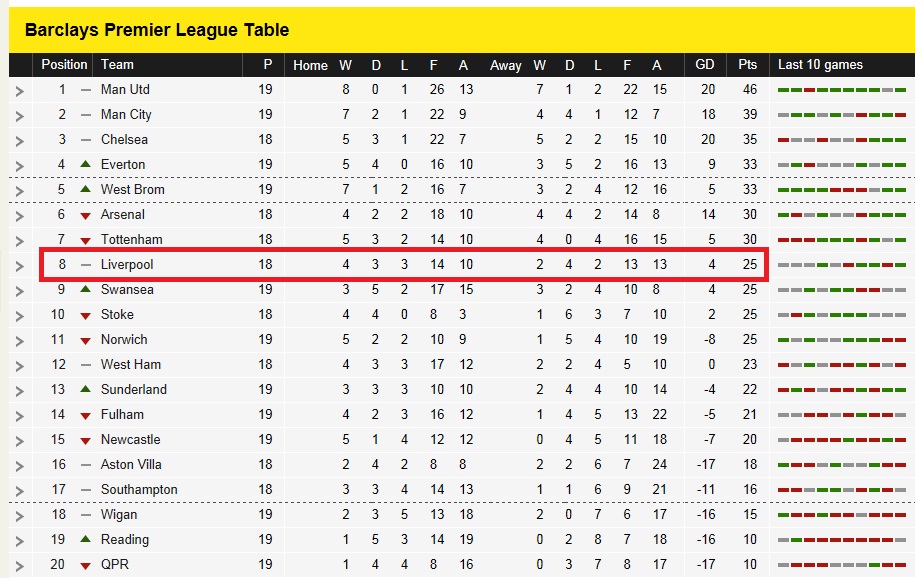Viewport: 915px width, 578px height.
Task: Open the Aston Villa team link
Action: 131,465
